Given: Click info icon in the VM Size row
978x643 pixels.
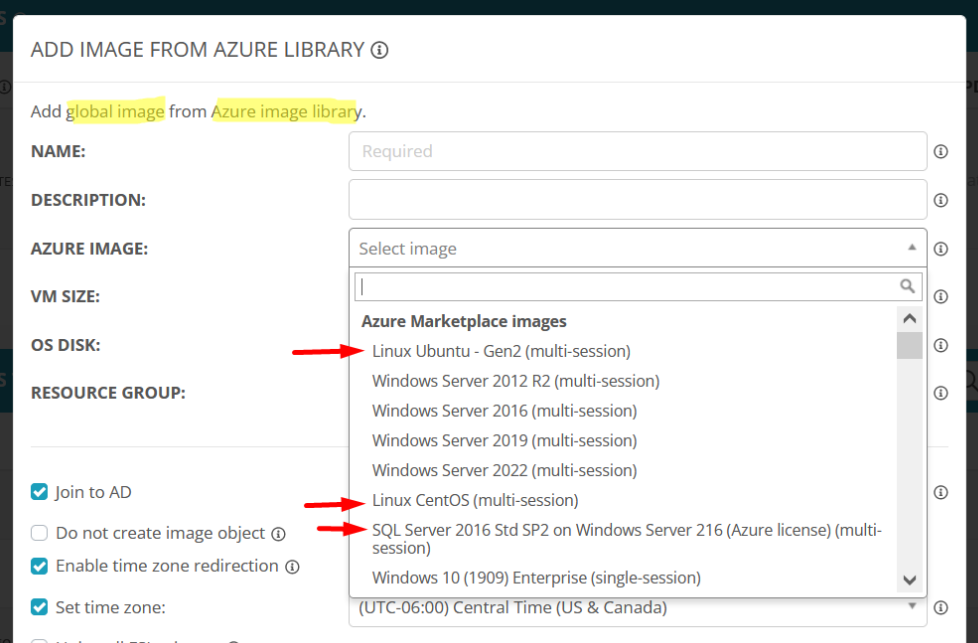Looking at the screenshot, I should pos(940,297).
